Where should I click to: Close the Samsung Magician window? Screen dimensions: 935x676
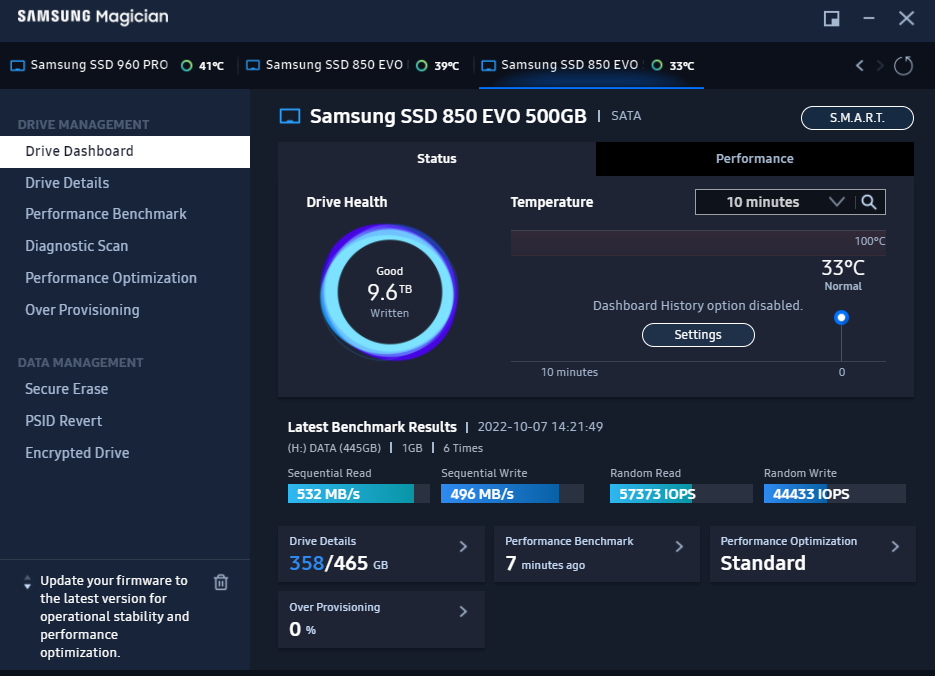(x=906, y=18)
